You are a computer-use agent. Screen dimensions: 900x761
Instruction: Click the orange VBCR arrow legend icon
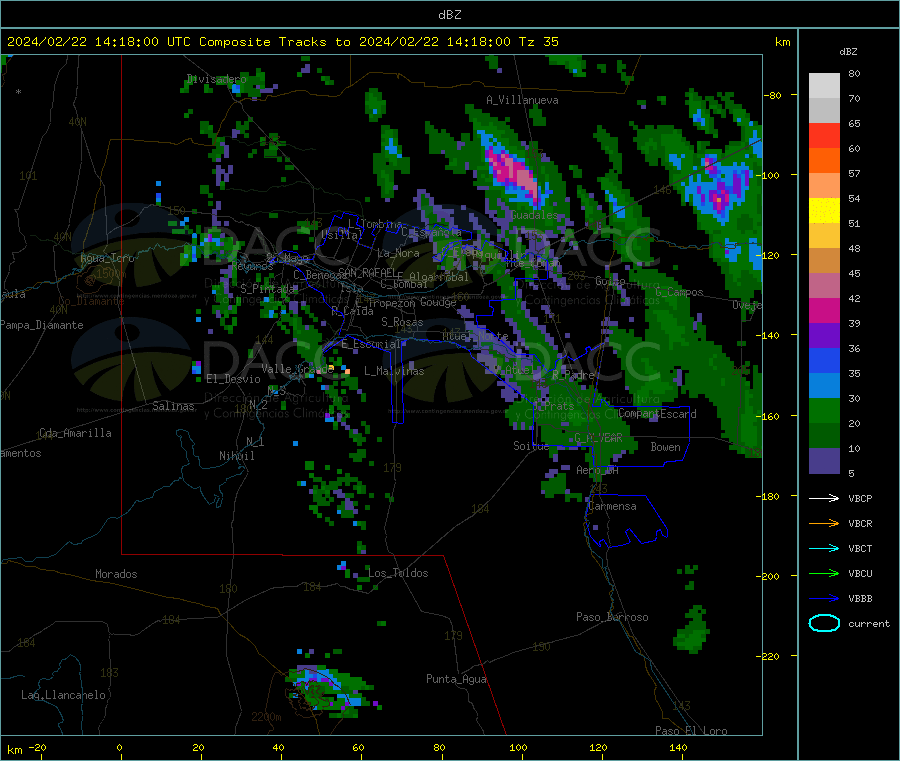[824, 523]
